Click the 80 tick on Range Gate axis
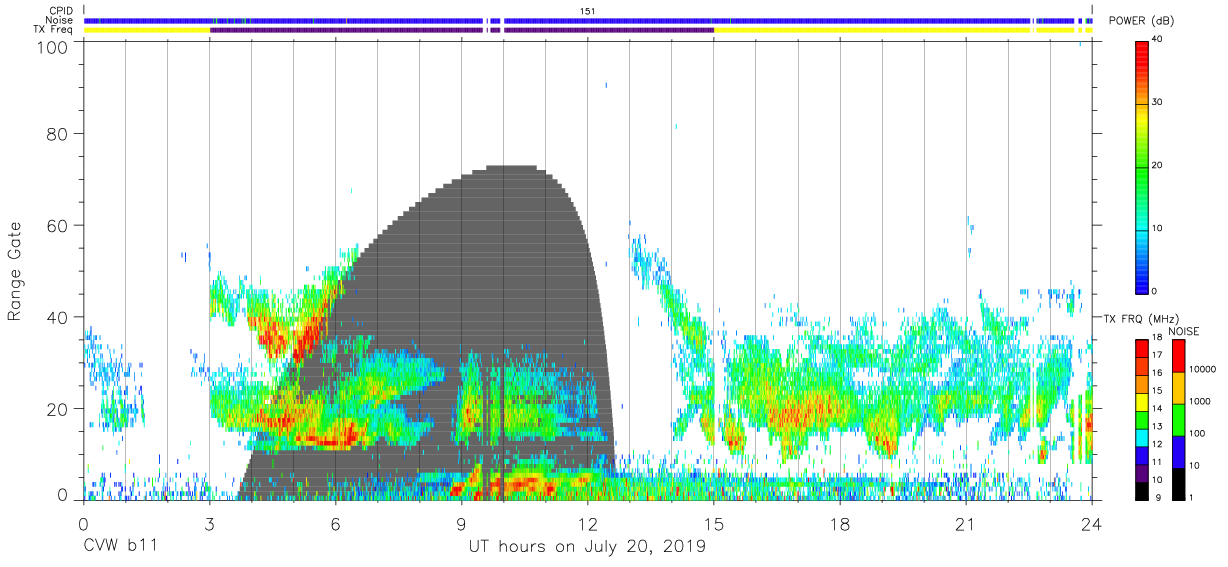The image size is (1228, 567). (x=59, y=134)
